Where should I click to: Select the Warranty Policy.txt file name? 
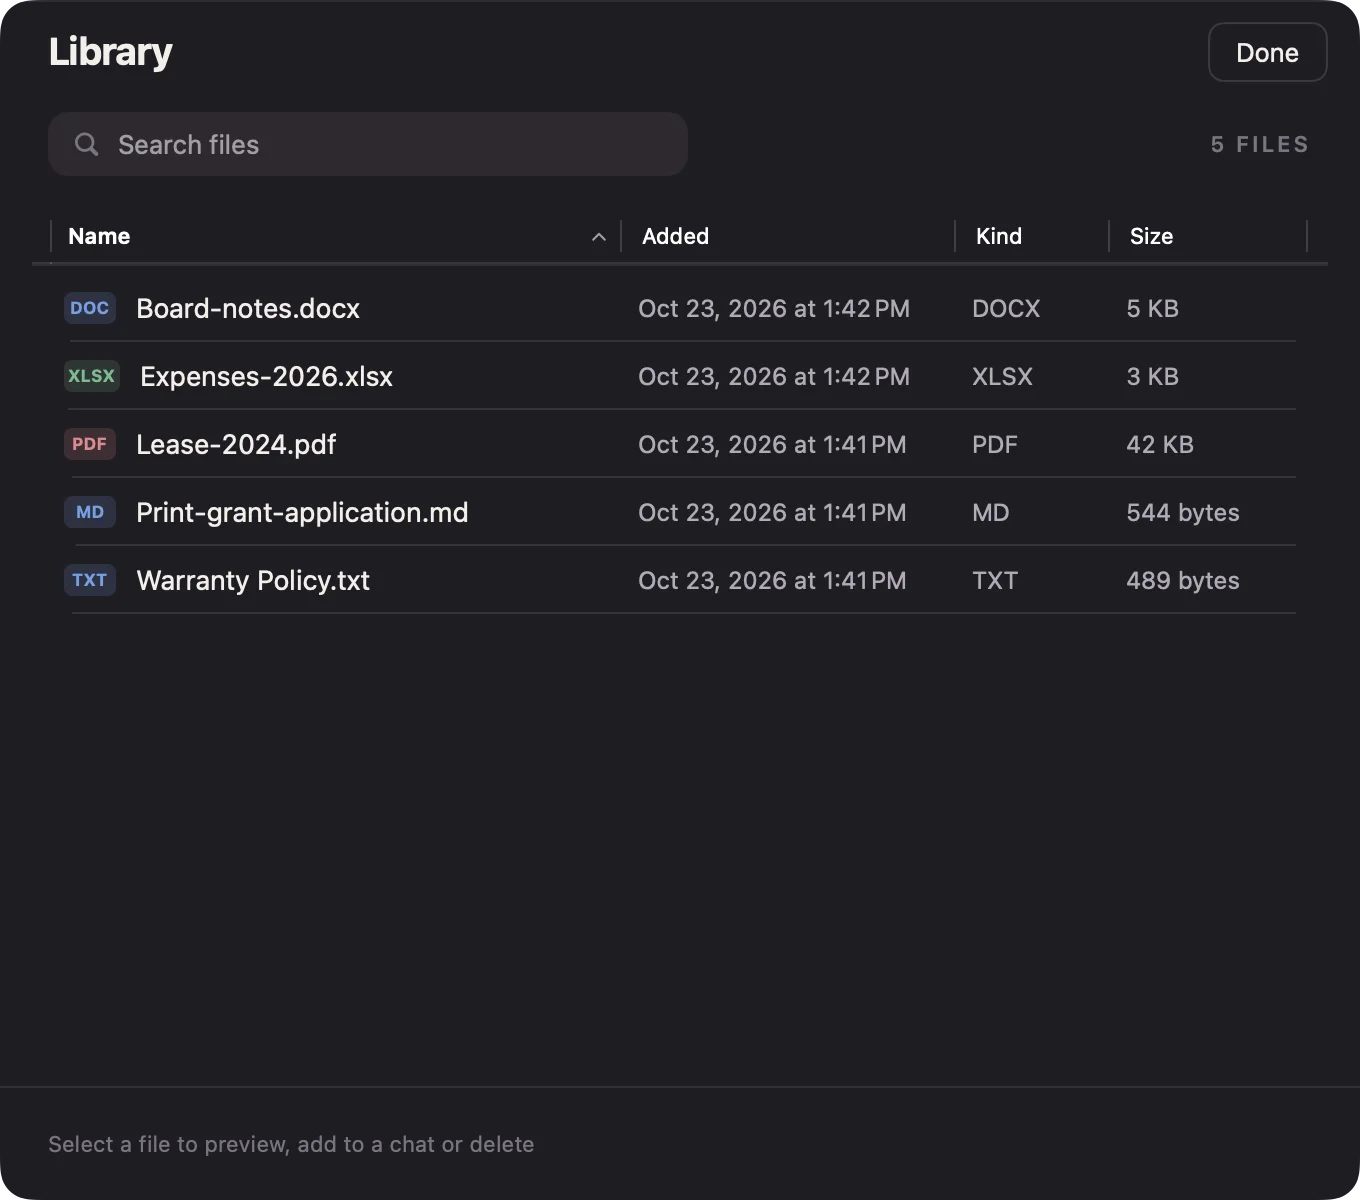pyautogui.click(x=253, y=580)
